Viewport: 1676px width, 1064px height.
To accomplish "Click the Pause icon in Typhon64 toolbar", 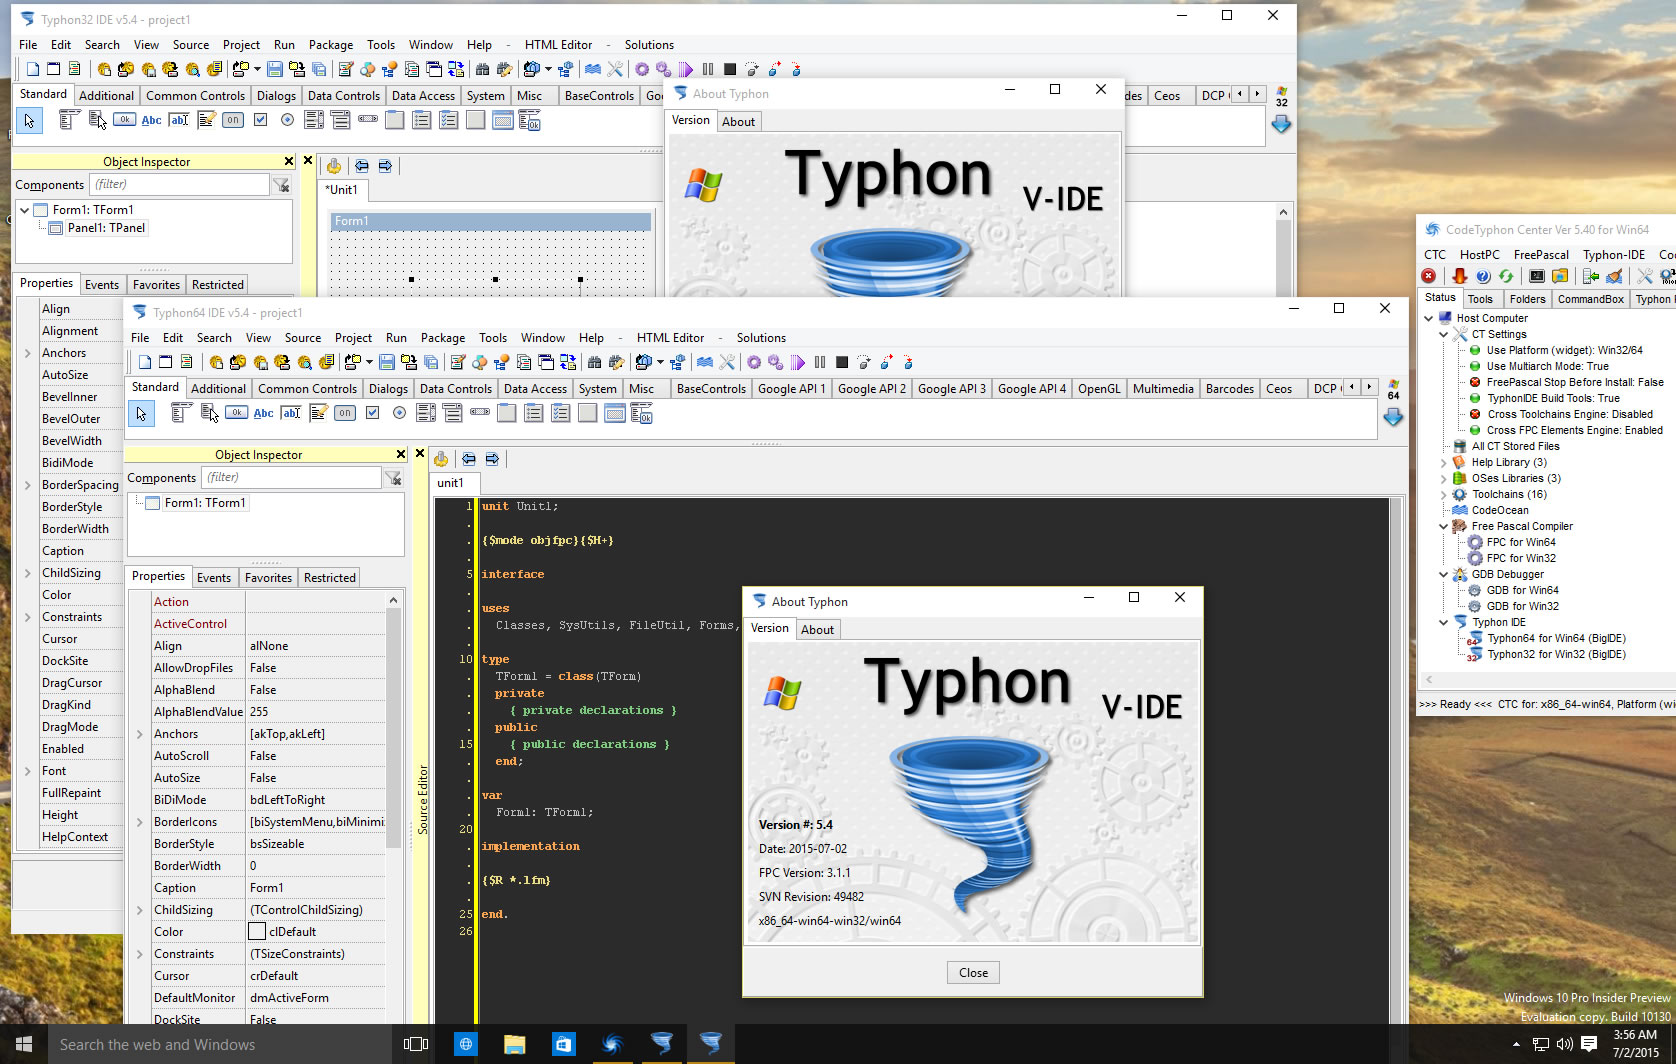I will pos(820,362).
